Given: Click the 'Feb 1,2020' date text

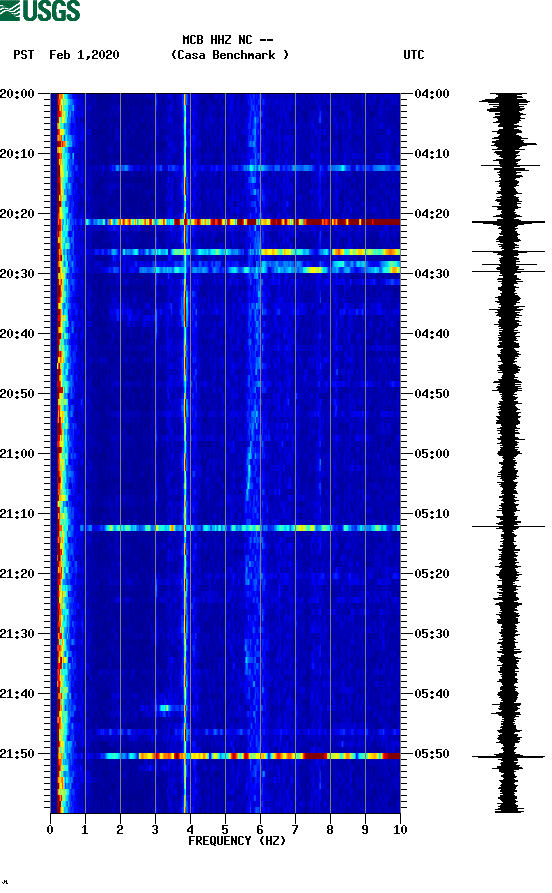Looking at the screenshot, I should point(84,55).
